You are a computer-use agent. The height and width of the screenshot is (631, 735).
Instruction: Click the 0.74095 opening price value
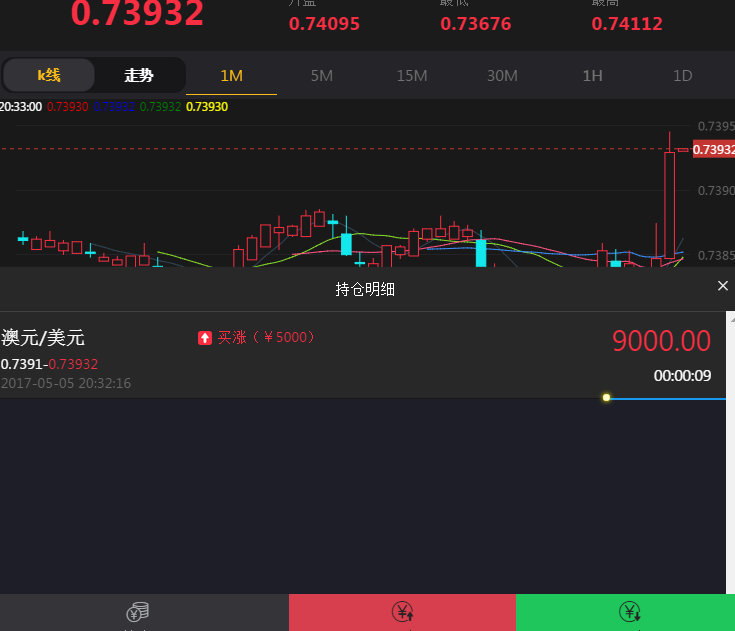tap(324, 23)
